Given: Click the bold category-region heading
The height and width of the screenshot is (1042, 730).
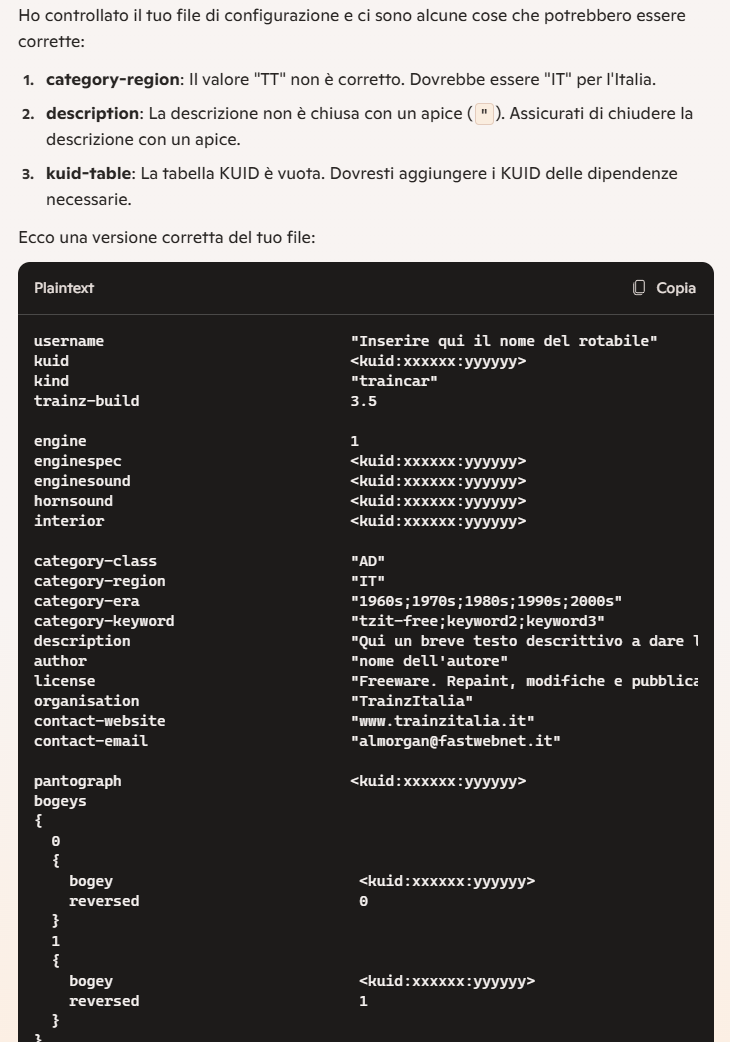Looking at the screenshot, I should tap(113, 80).
